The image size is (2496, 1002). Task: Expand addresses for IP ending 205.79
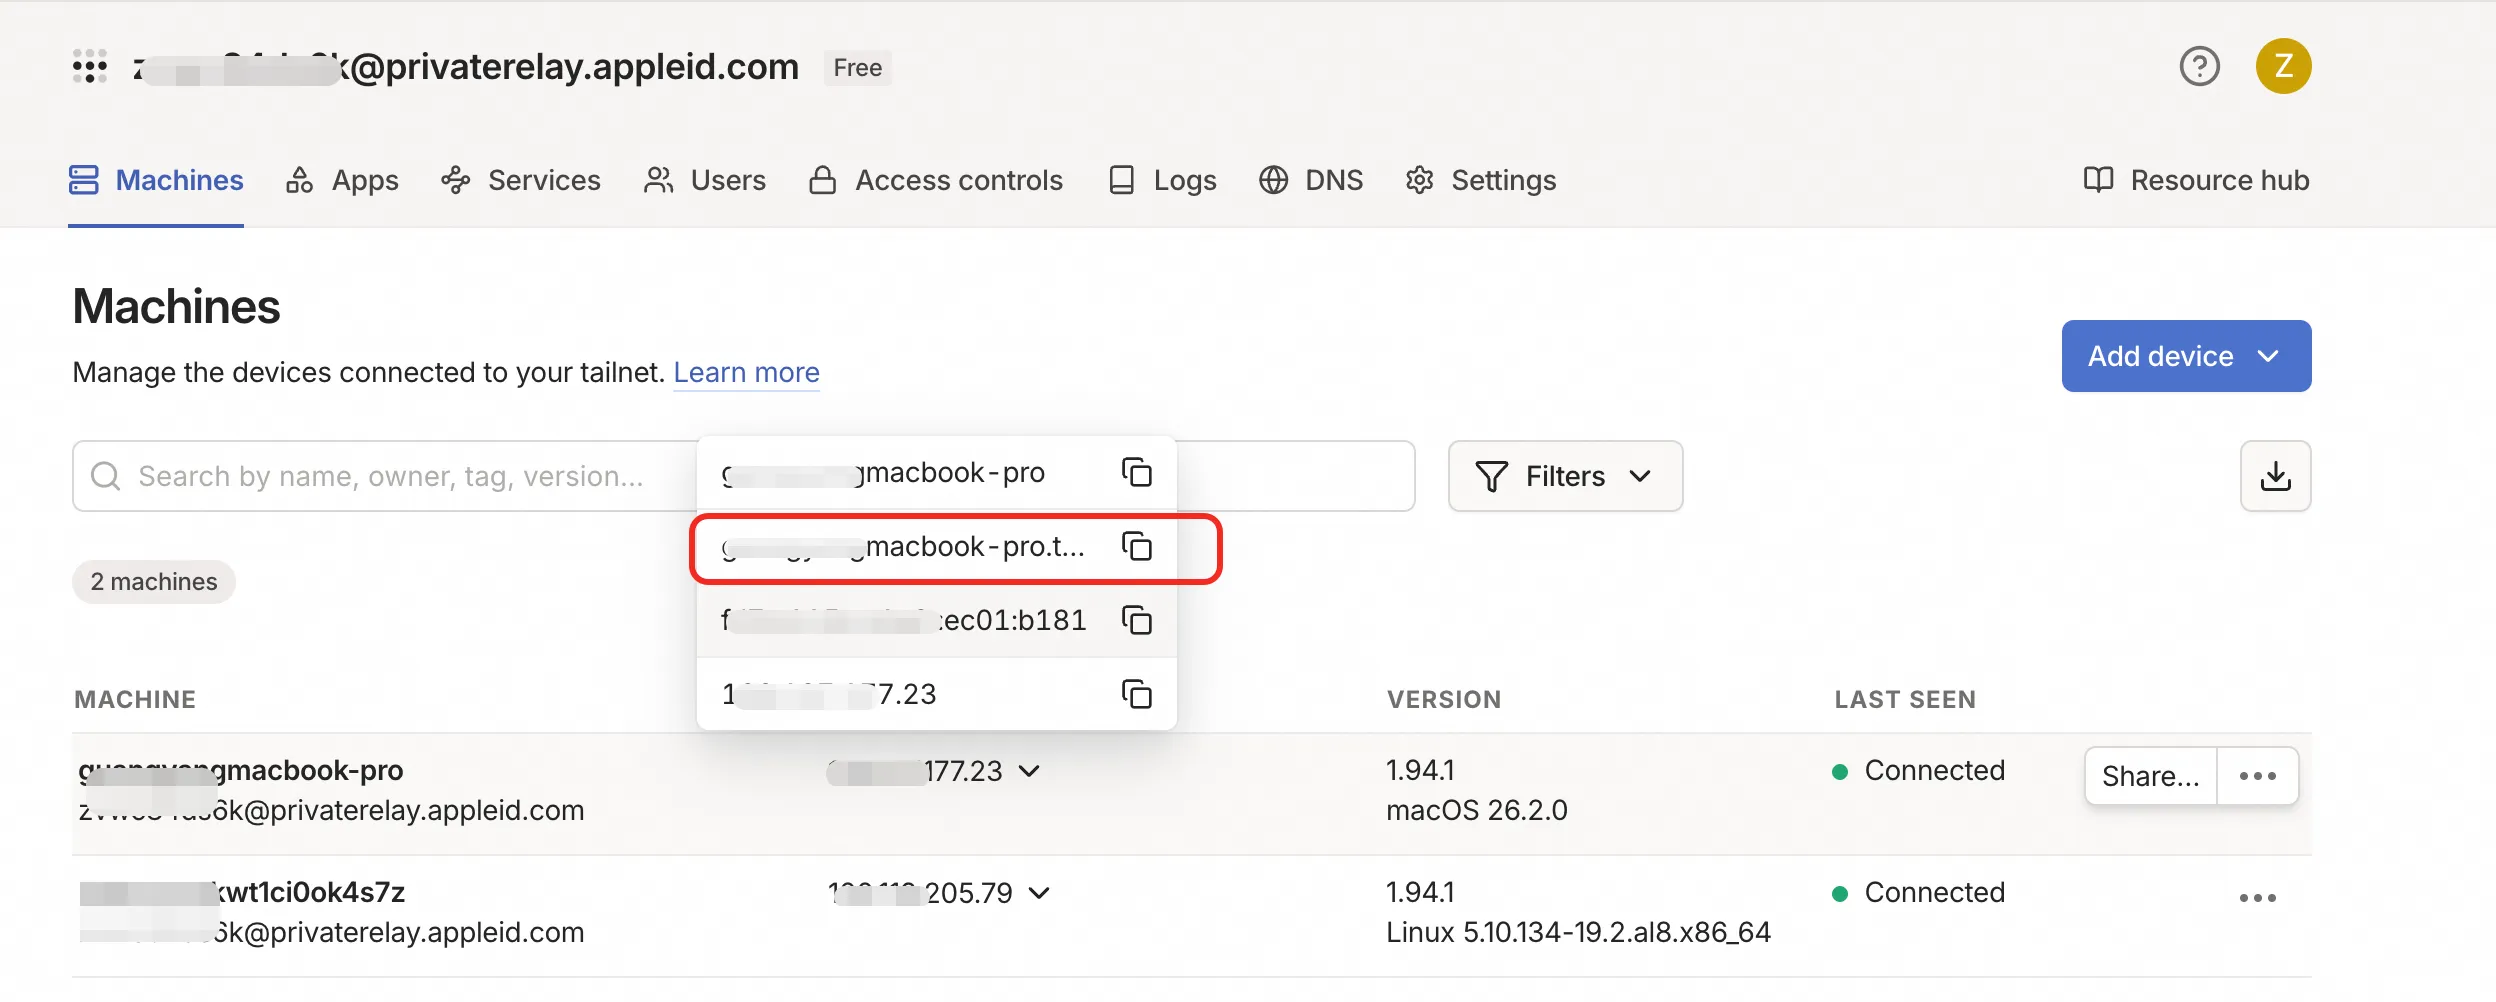1039,893
